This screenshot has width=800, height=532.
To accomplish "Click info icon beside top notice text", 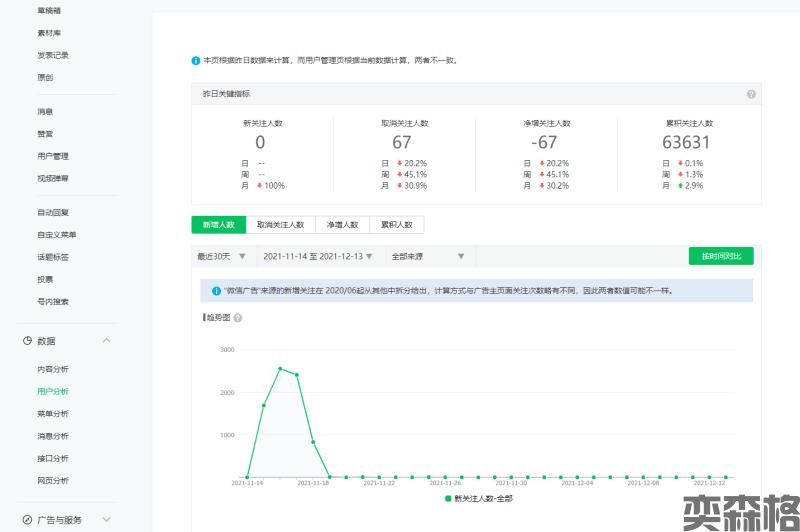I will (196, 60).
